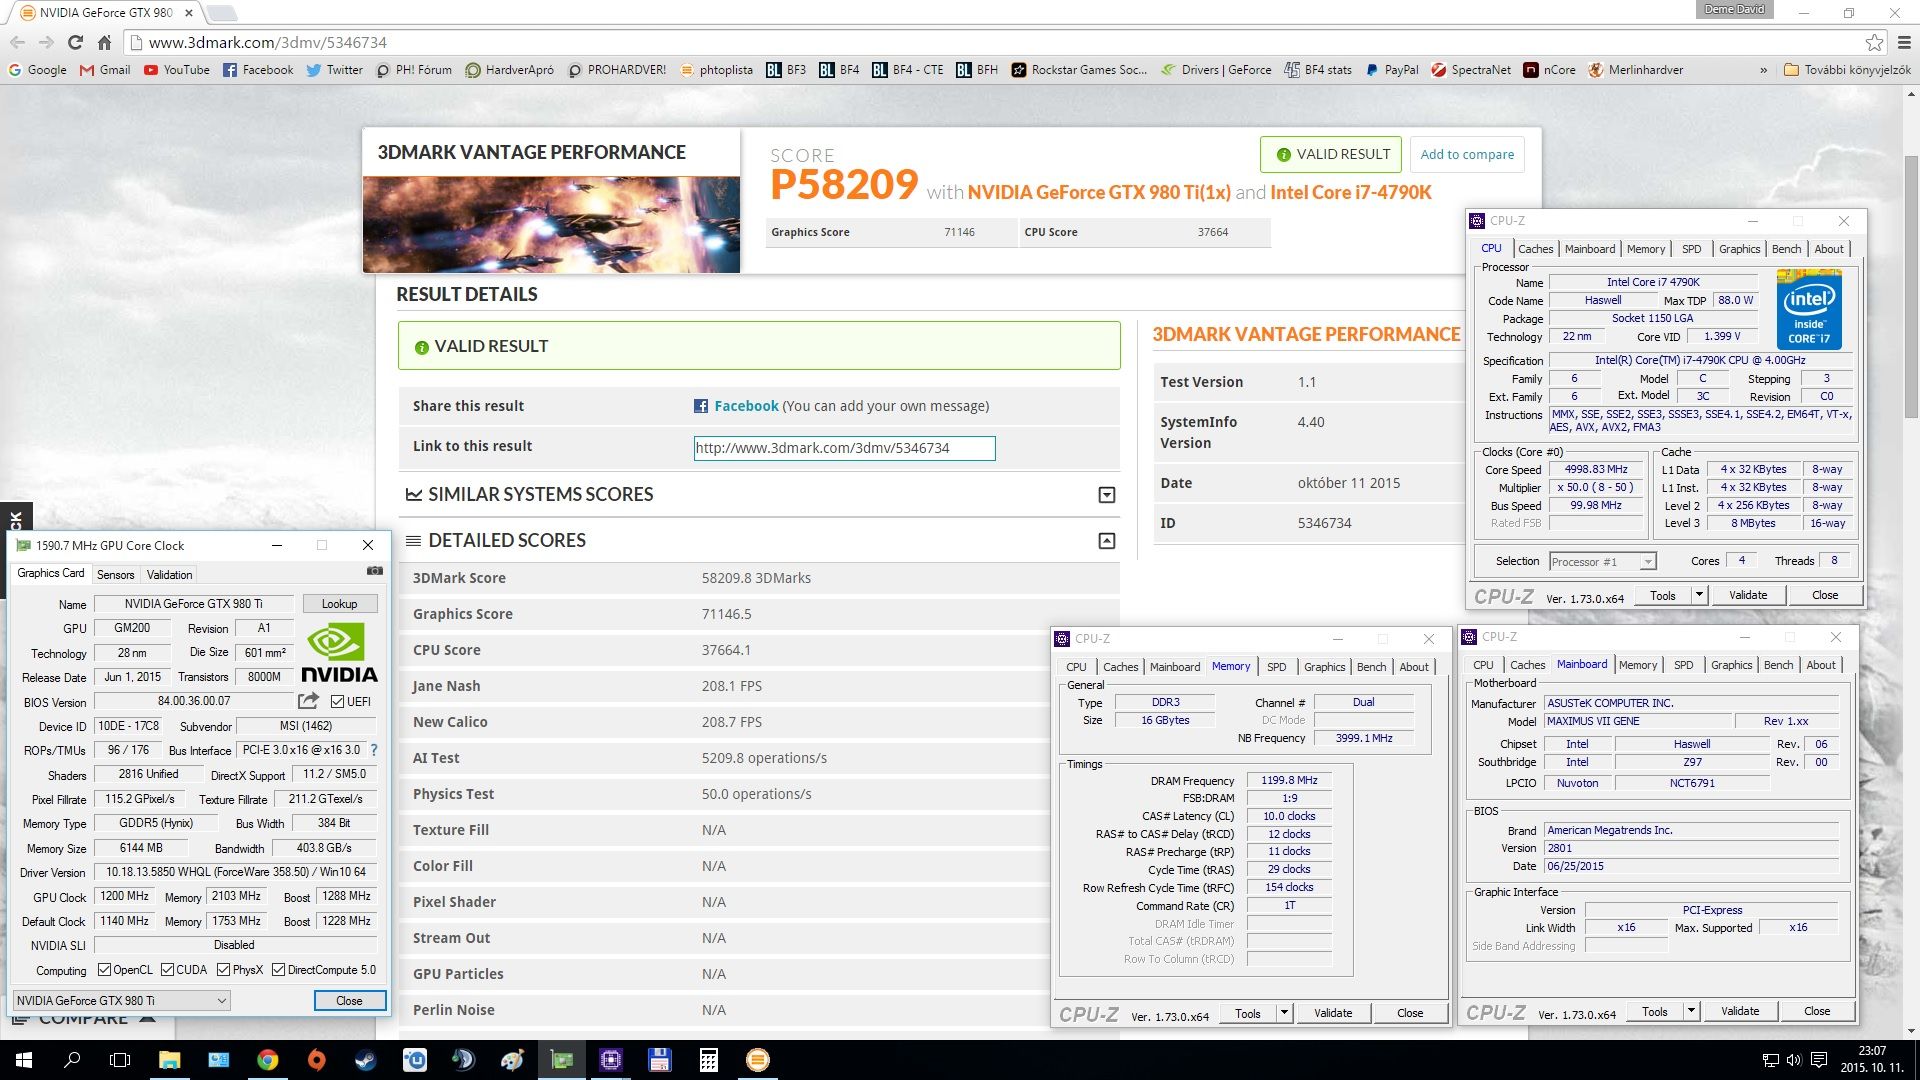Click the GPU-Z screenshot camera icon
Screen dimensions: 1920x1080
(375, 571)
